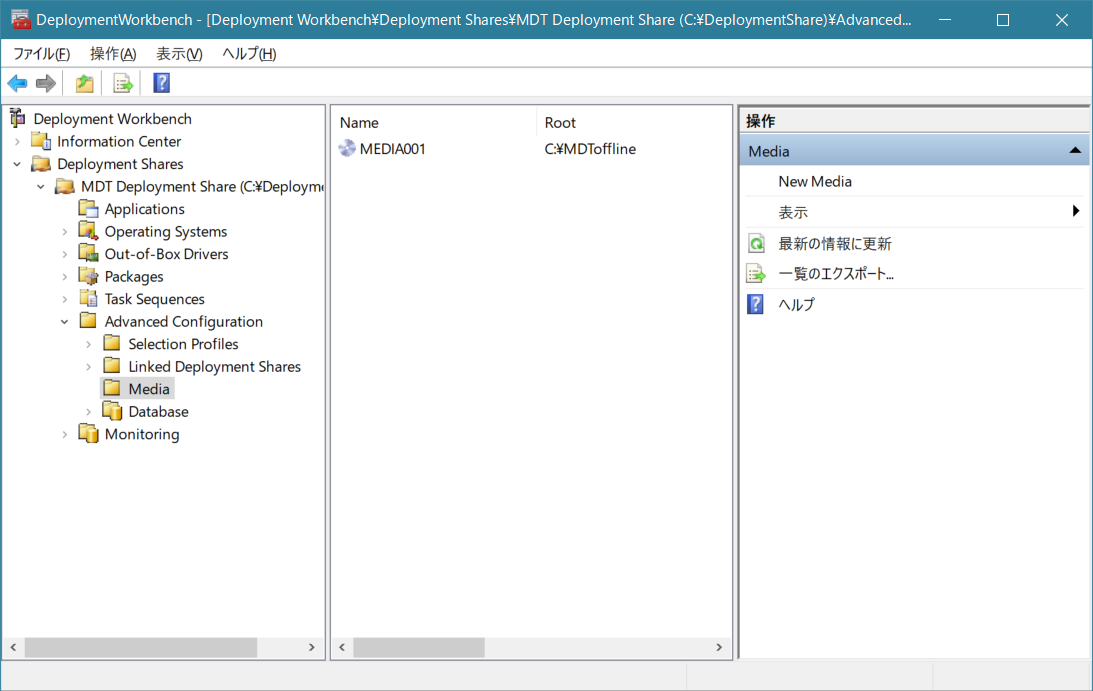The height and width of the screenshot is (691, 1093).
Task: Click tree pane scroll right arrow
Action: 312,647
